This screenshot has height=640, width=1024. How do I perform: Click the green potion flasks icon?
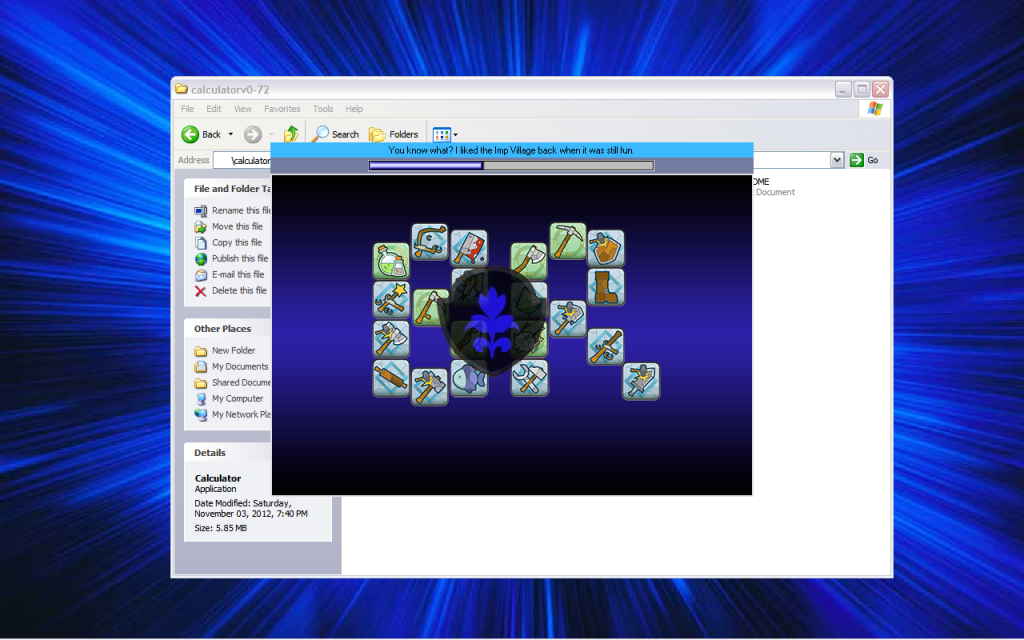(391, 261)
